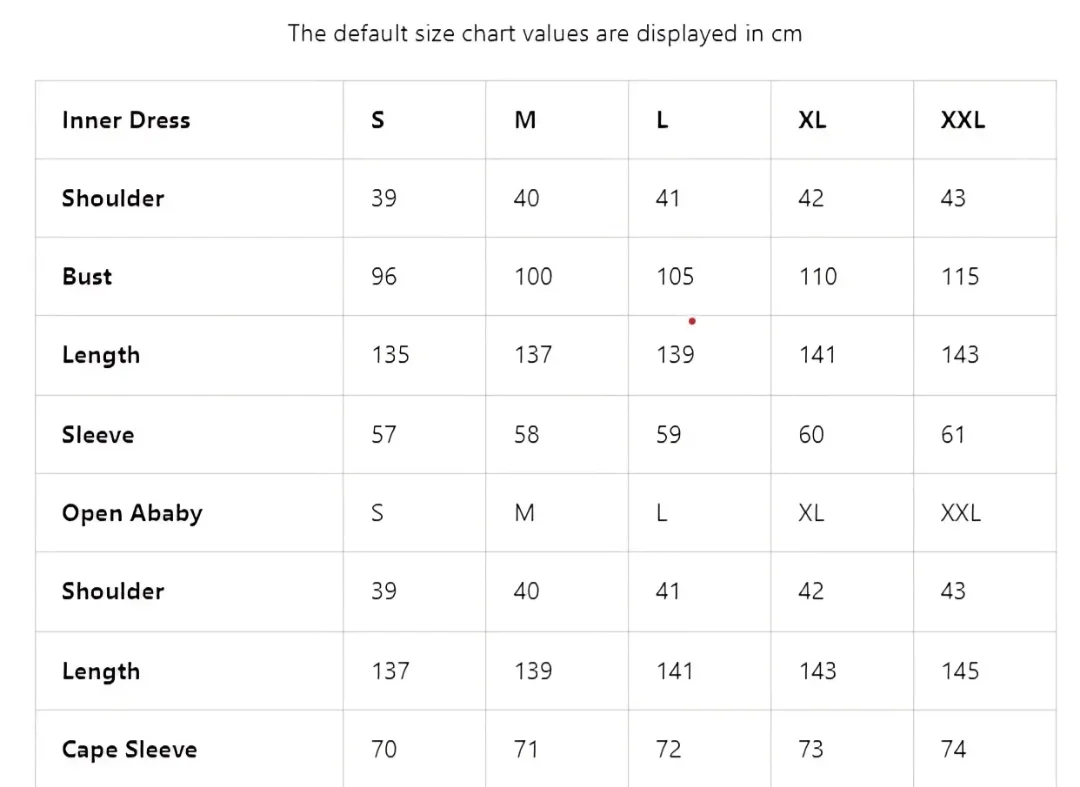The image size is (1080, 787).
Task: Select Sleeve value 60 under XL
Action: click(811, 434)
